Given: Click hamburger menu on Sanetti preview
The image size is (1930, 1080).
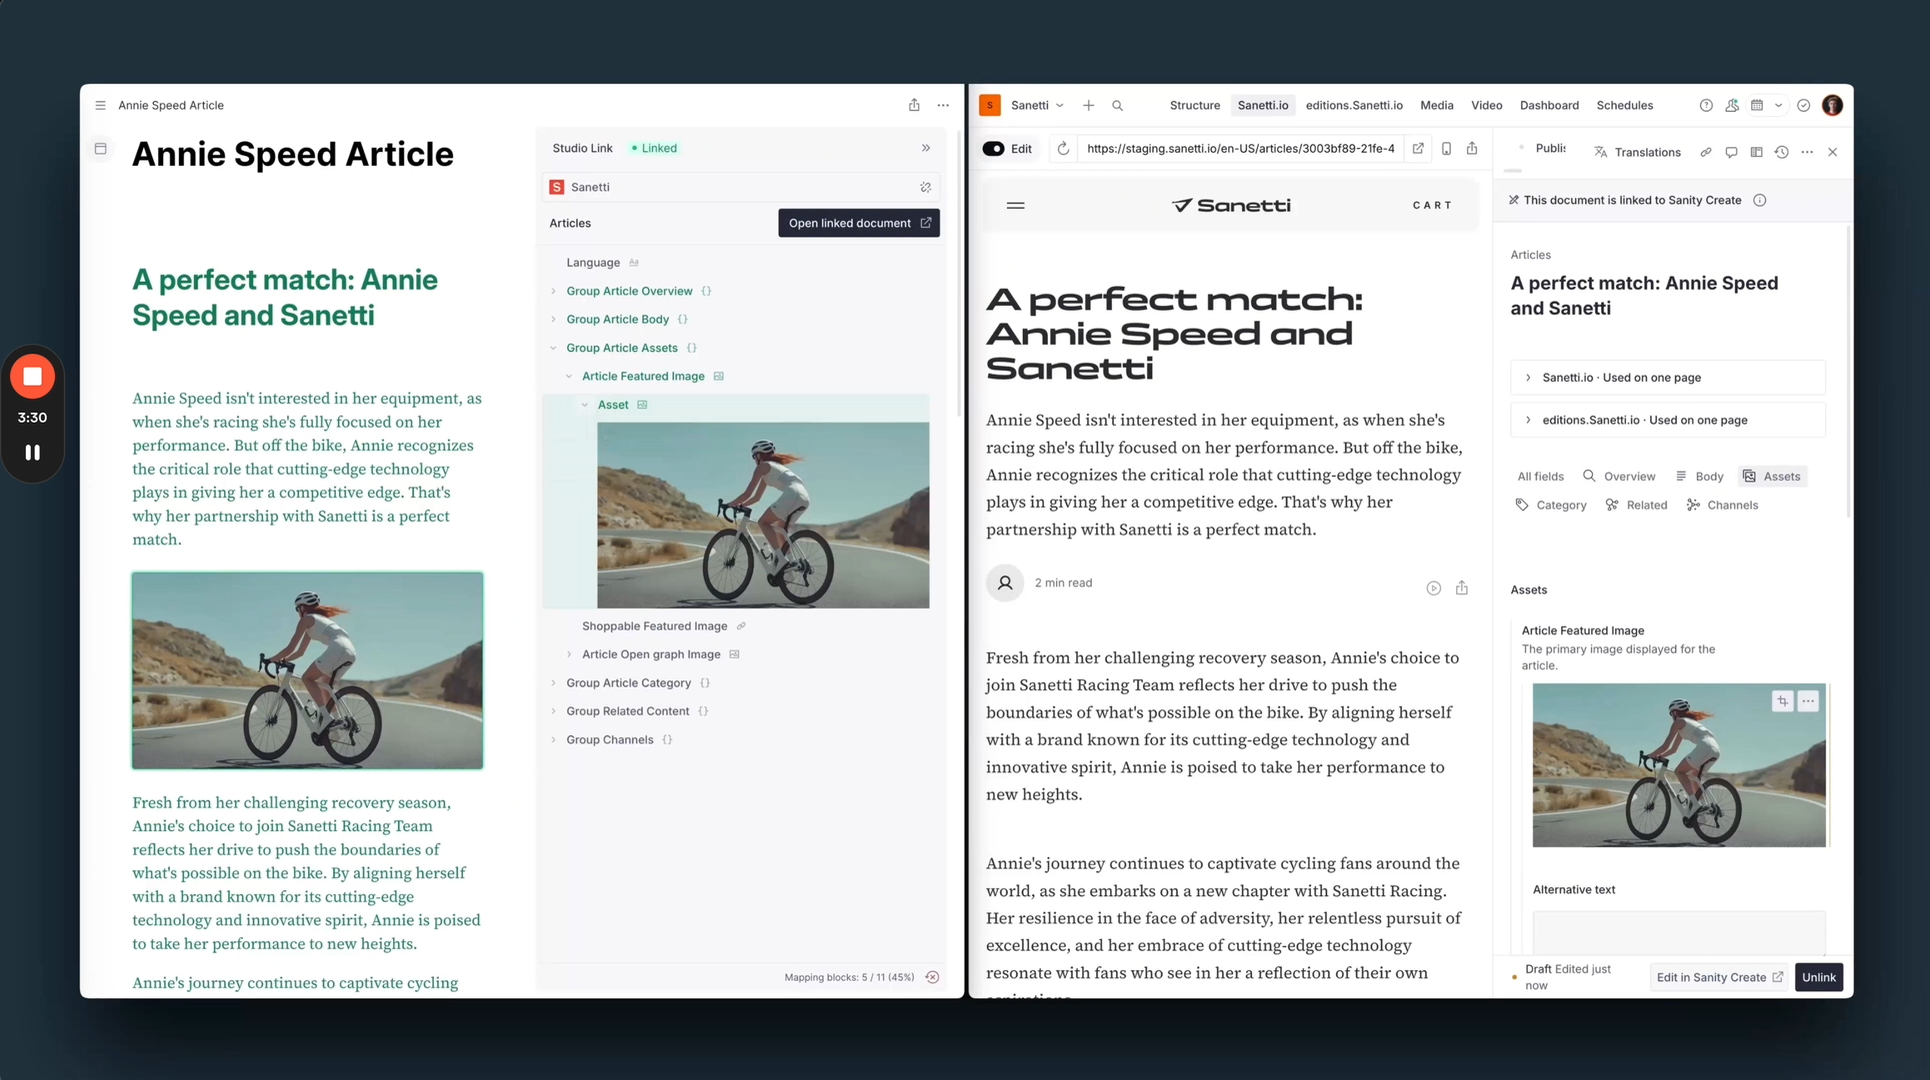Looking at the screenshot, I should tap(1015, 205).
